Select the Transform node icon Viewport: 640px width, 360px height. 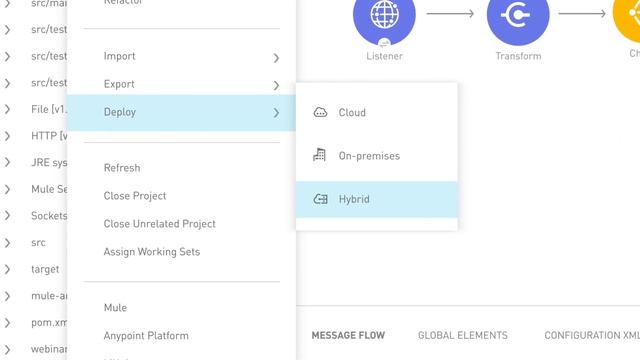tap(518, 16)
